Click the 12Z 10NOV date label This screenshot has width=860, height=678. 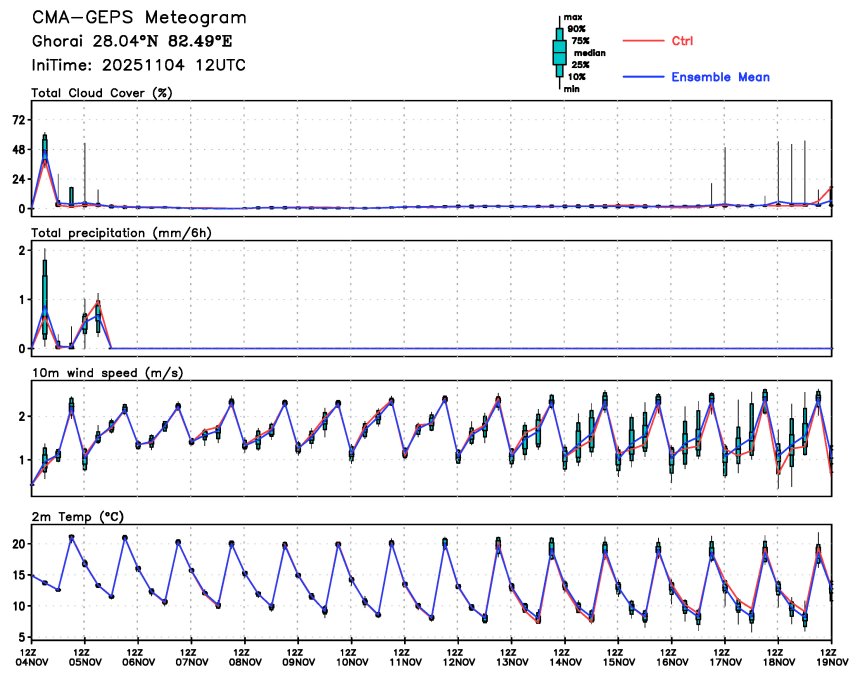(x=352, y=657)
